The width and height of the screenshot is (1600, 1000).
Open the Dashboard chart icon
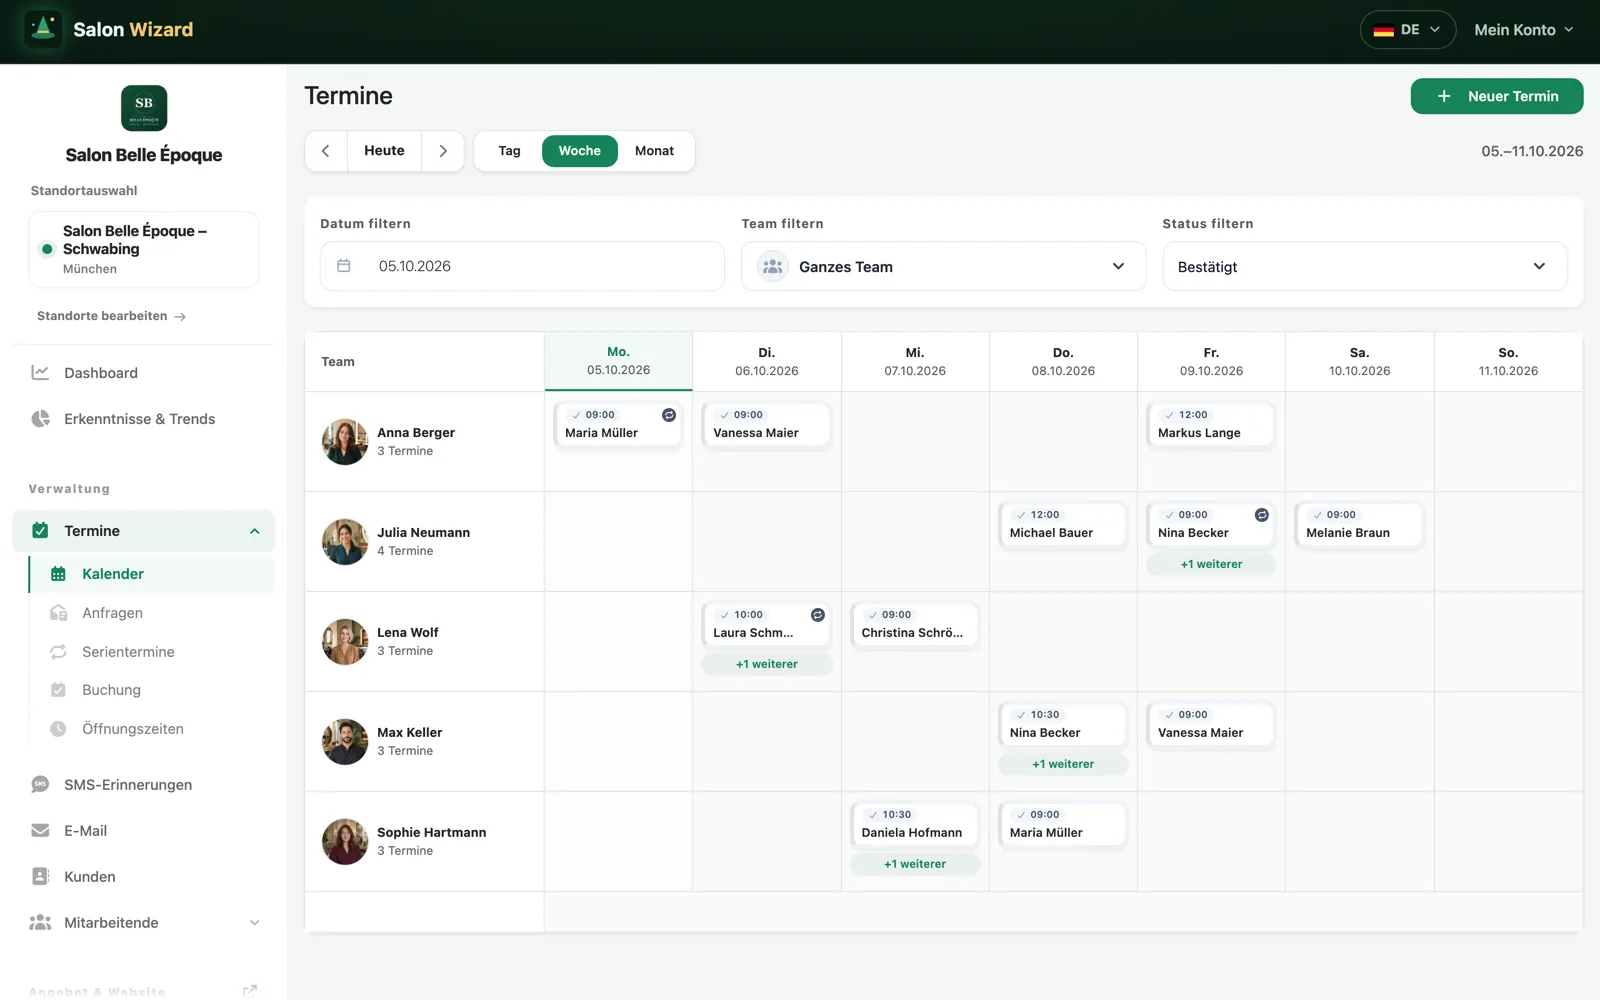(40, 373)
